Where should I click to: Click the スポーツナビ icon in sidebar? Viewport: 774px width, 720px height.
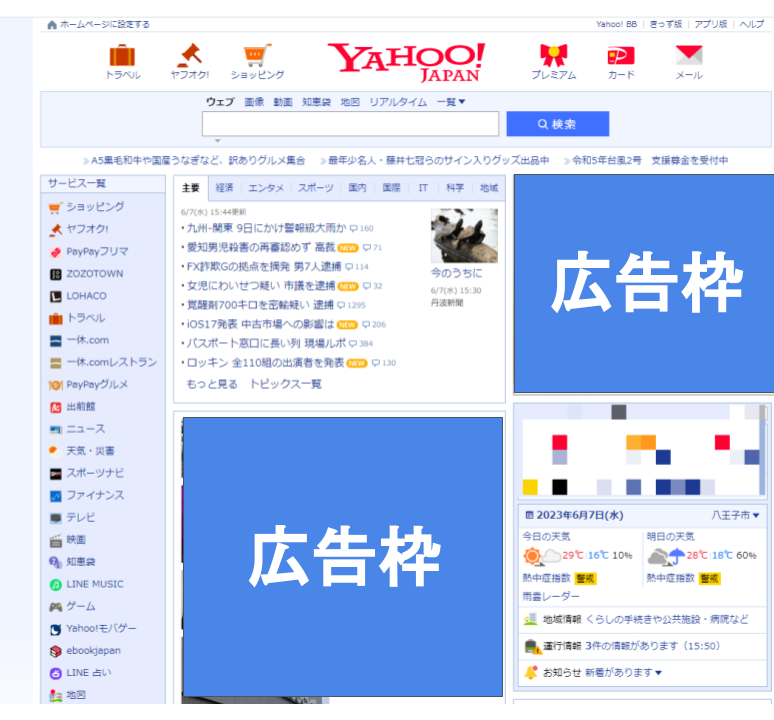coord(56,474)
